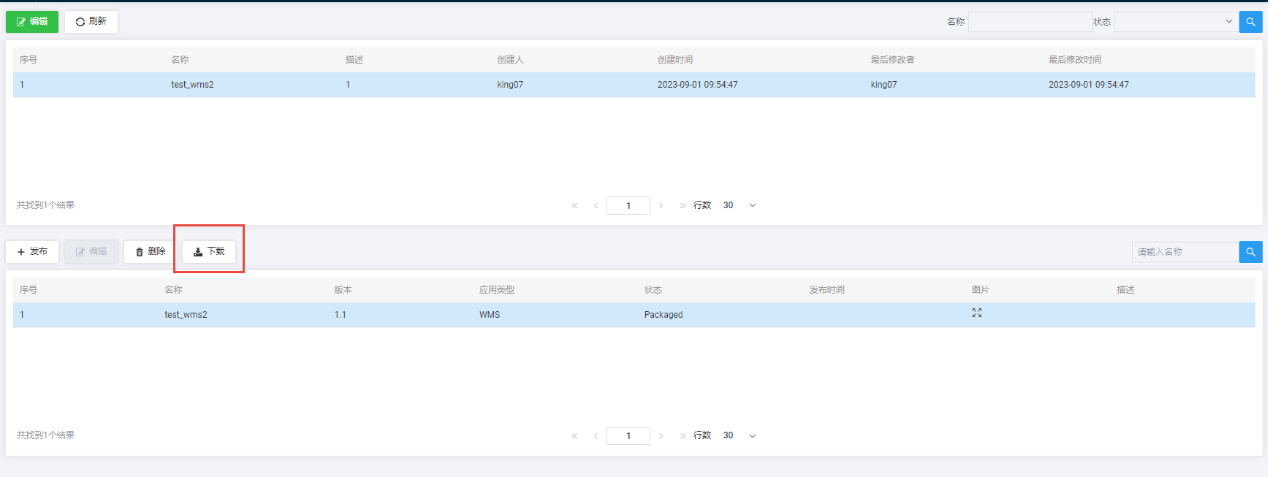Open lower table 行数 rows-per-page dropdown
This screenshot has width=1270, height=477.
coord(740,436)
